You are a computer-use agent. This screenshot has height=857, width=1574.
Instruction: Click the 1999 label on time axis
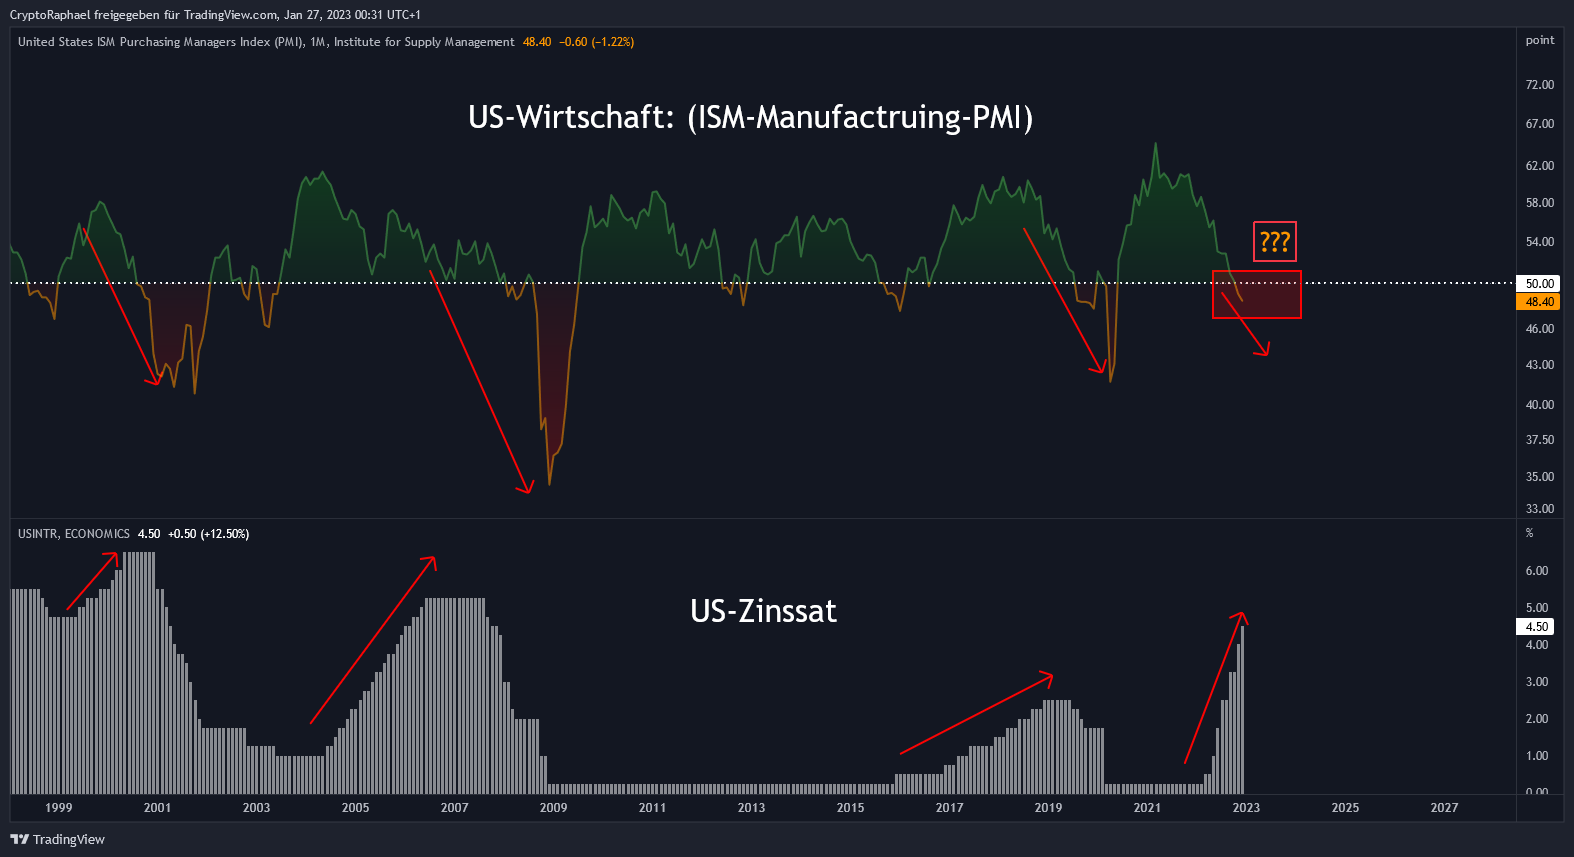click(x=59, y=808)
